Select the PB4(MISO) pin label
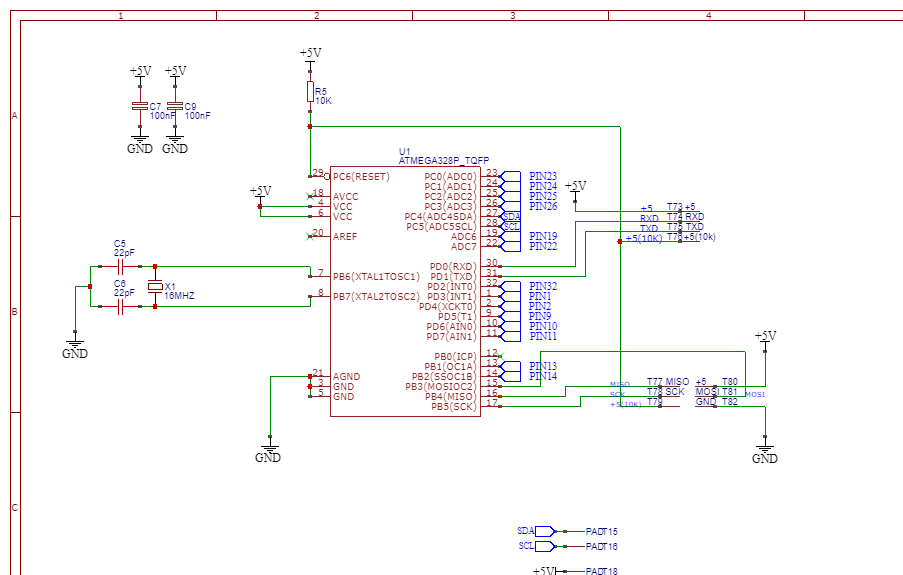 pos(451,396)
